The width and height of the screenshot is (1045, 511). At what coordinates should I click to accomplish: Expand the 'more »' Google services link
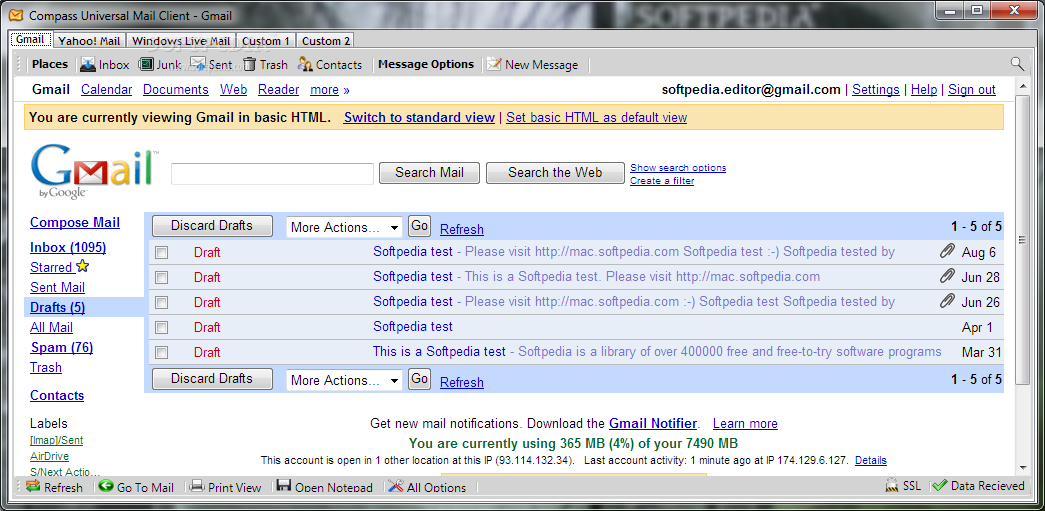(330, 89)
